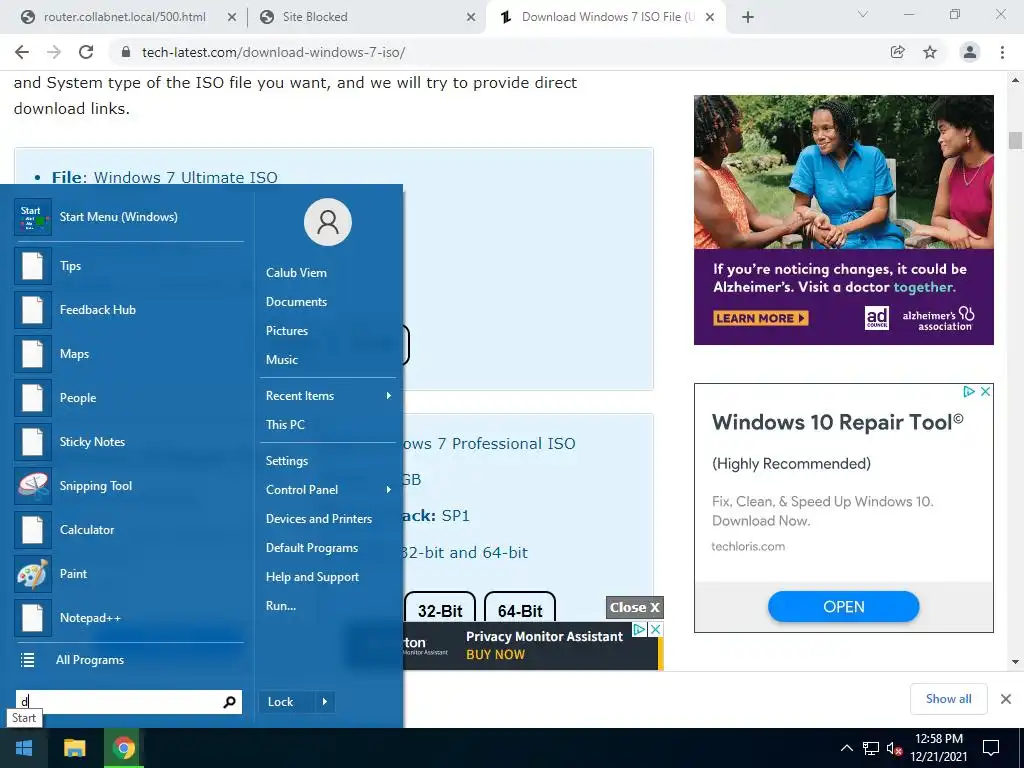Click the 64-Bit download button
The width and height of the screenshot is (1024, 768).
[520, 609]
